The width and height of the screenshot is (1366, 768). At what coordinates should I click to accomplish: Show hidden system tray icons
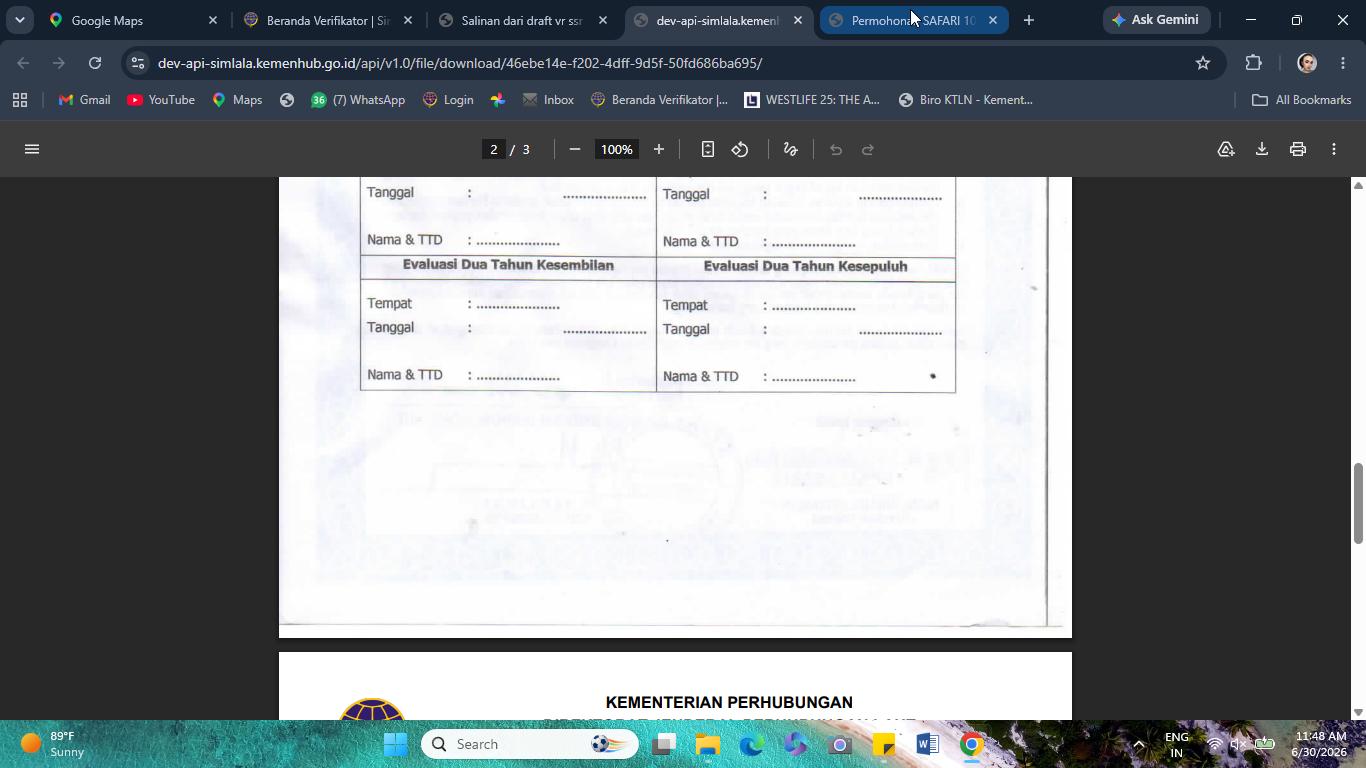pos(1139,744)
